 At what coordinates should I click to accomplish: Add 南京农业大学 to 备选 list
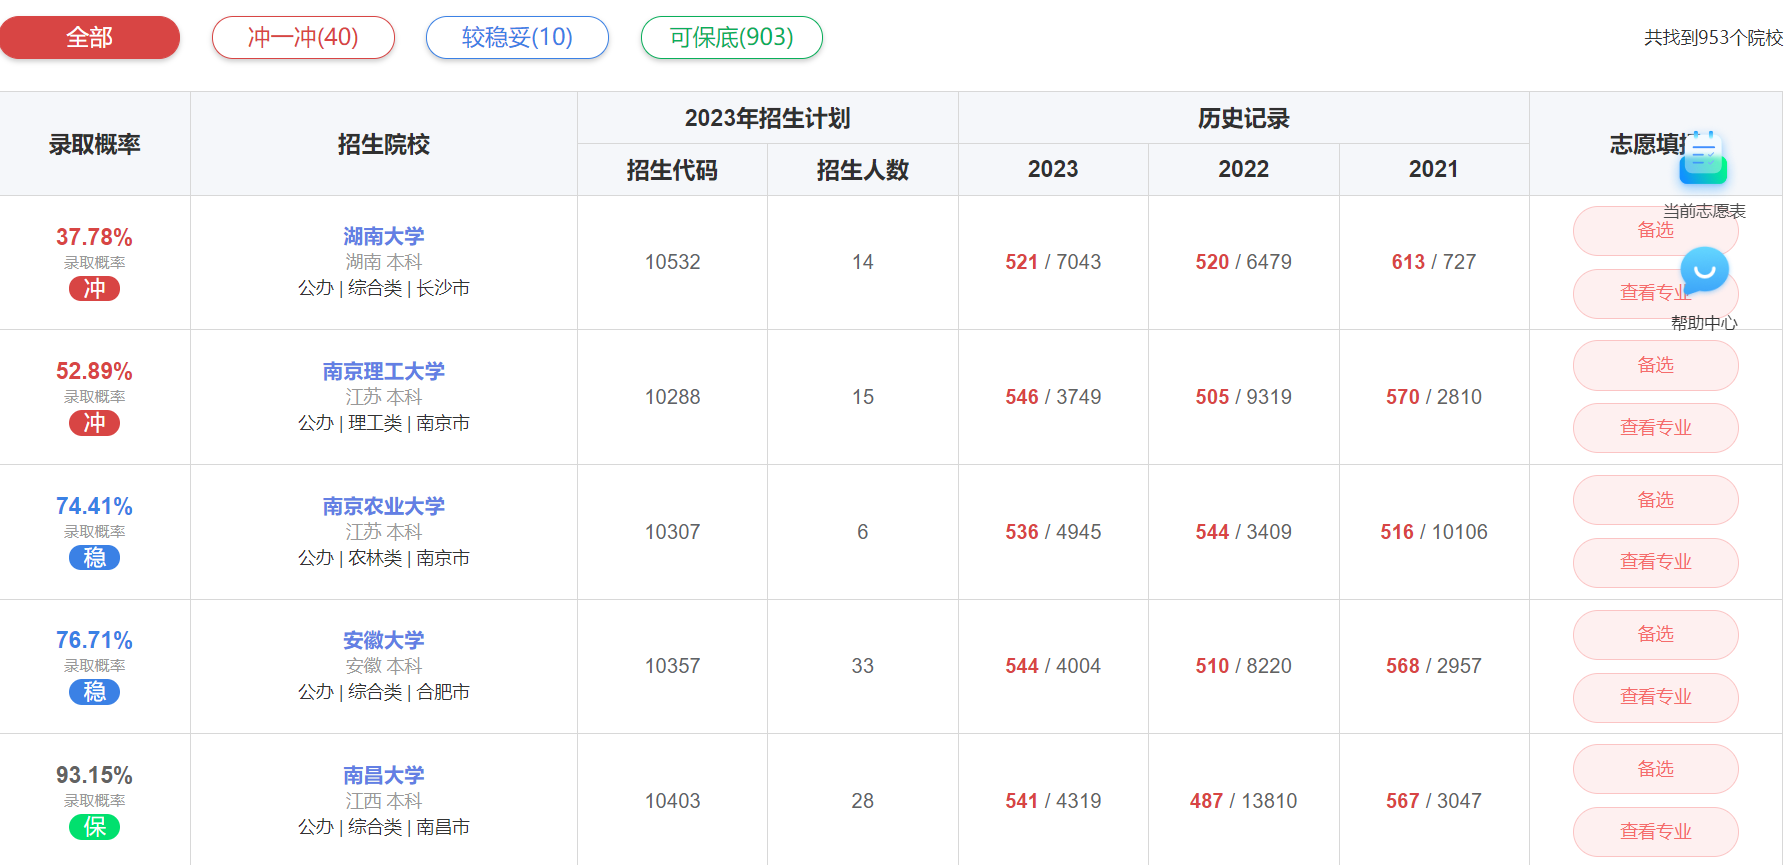(1655, 500)
